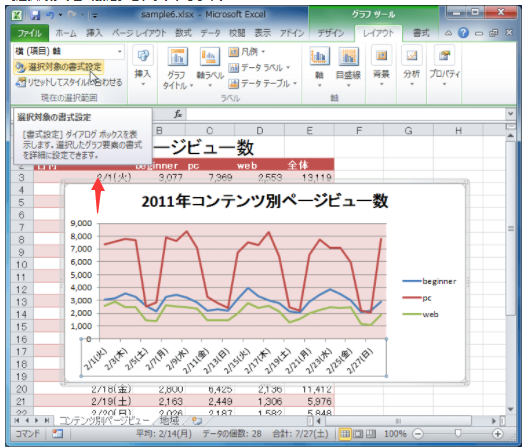Select the pc legend entry
This screenshot has height=448, width=530.
pos(417,298)
